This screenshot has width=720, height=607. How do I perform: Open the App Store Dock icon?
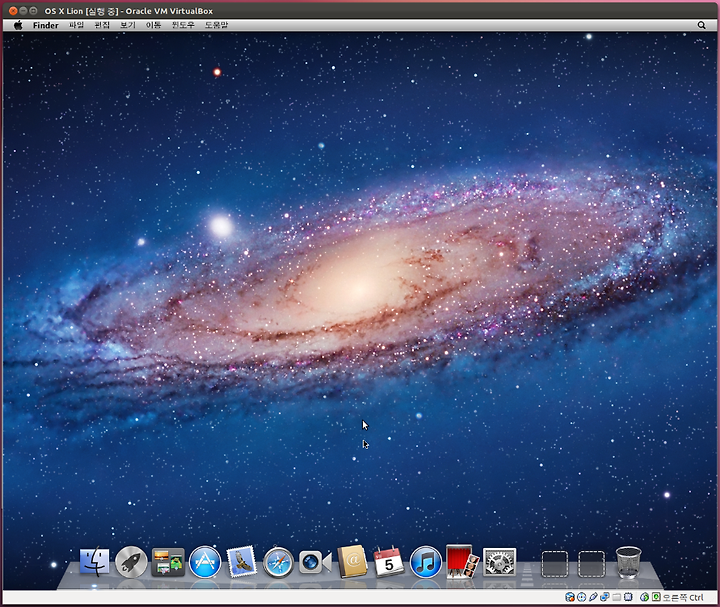[x=205, y=562]
